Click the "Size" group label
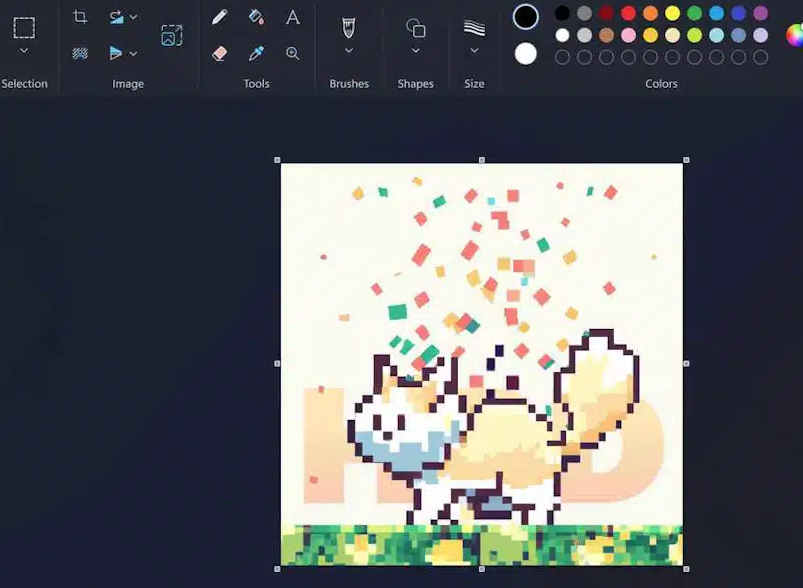This screenshot has width=803, height=588. click(474, 83)
